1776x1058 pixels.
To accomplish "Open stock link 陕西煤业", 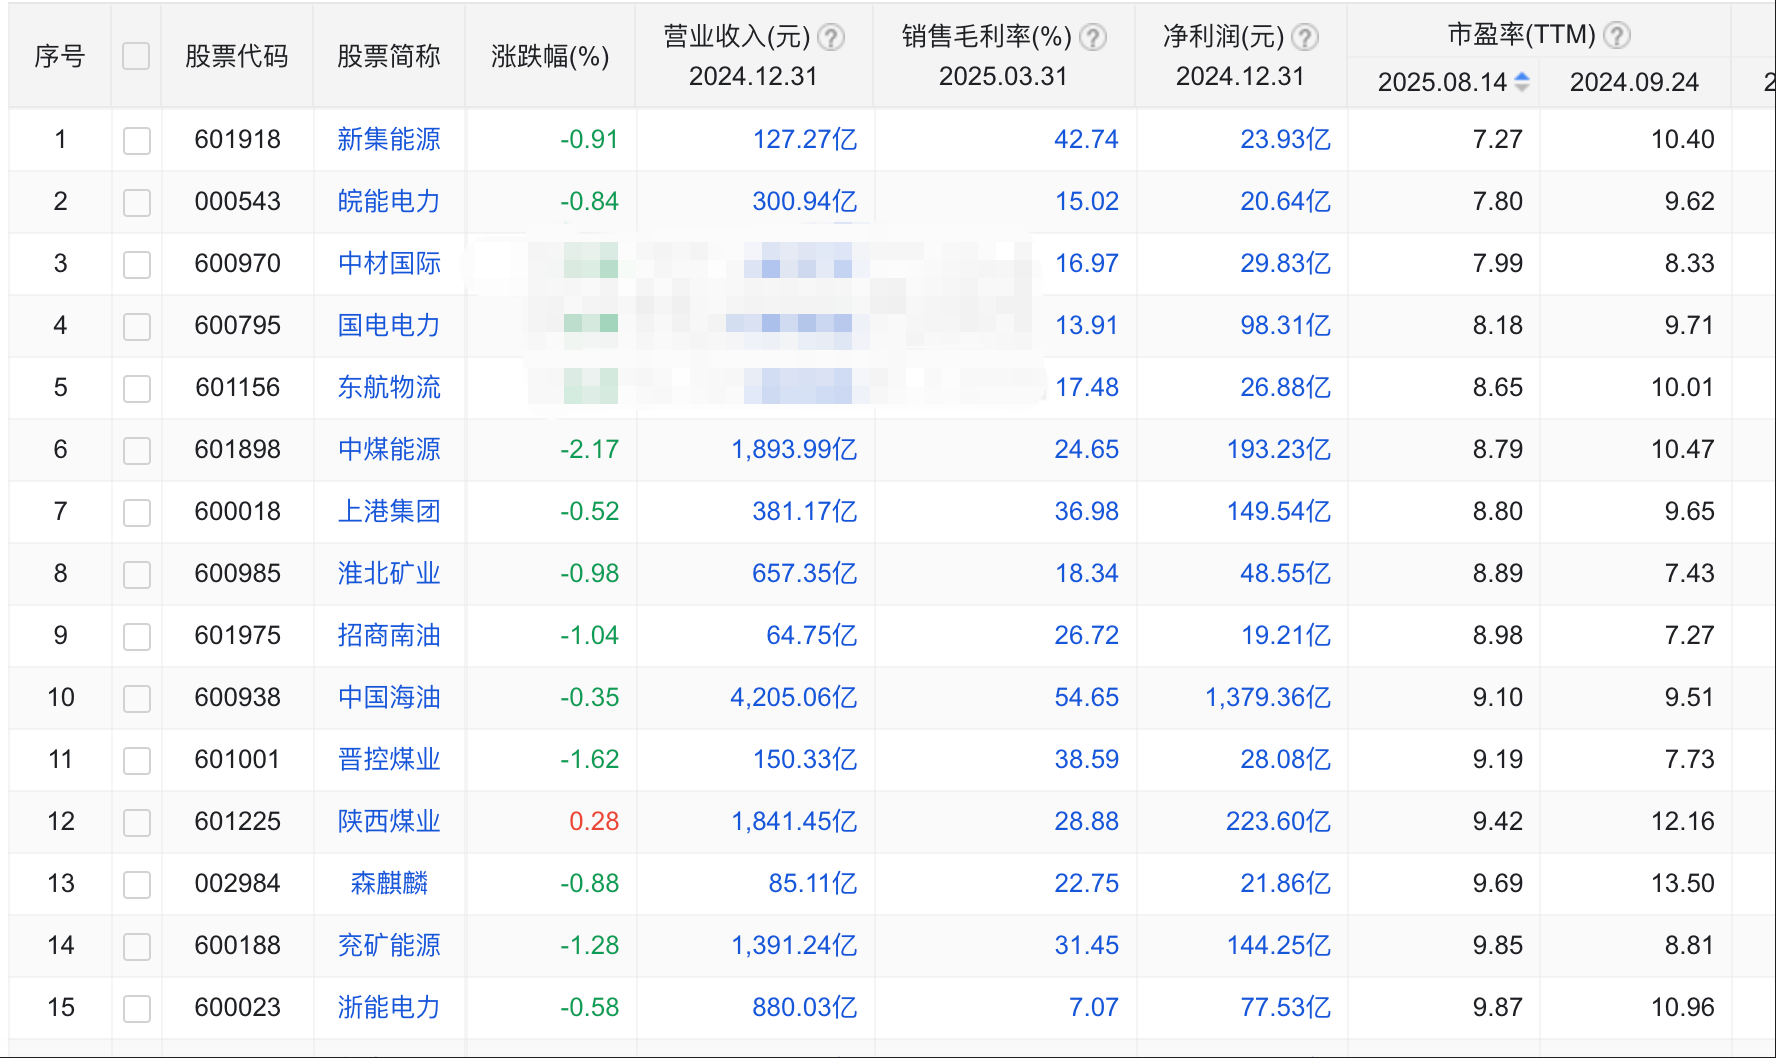I will pyautogui.click(x=389, y=821).
